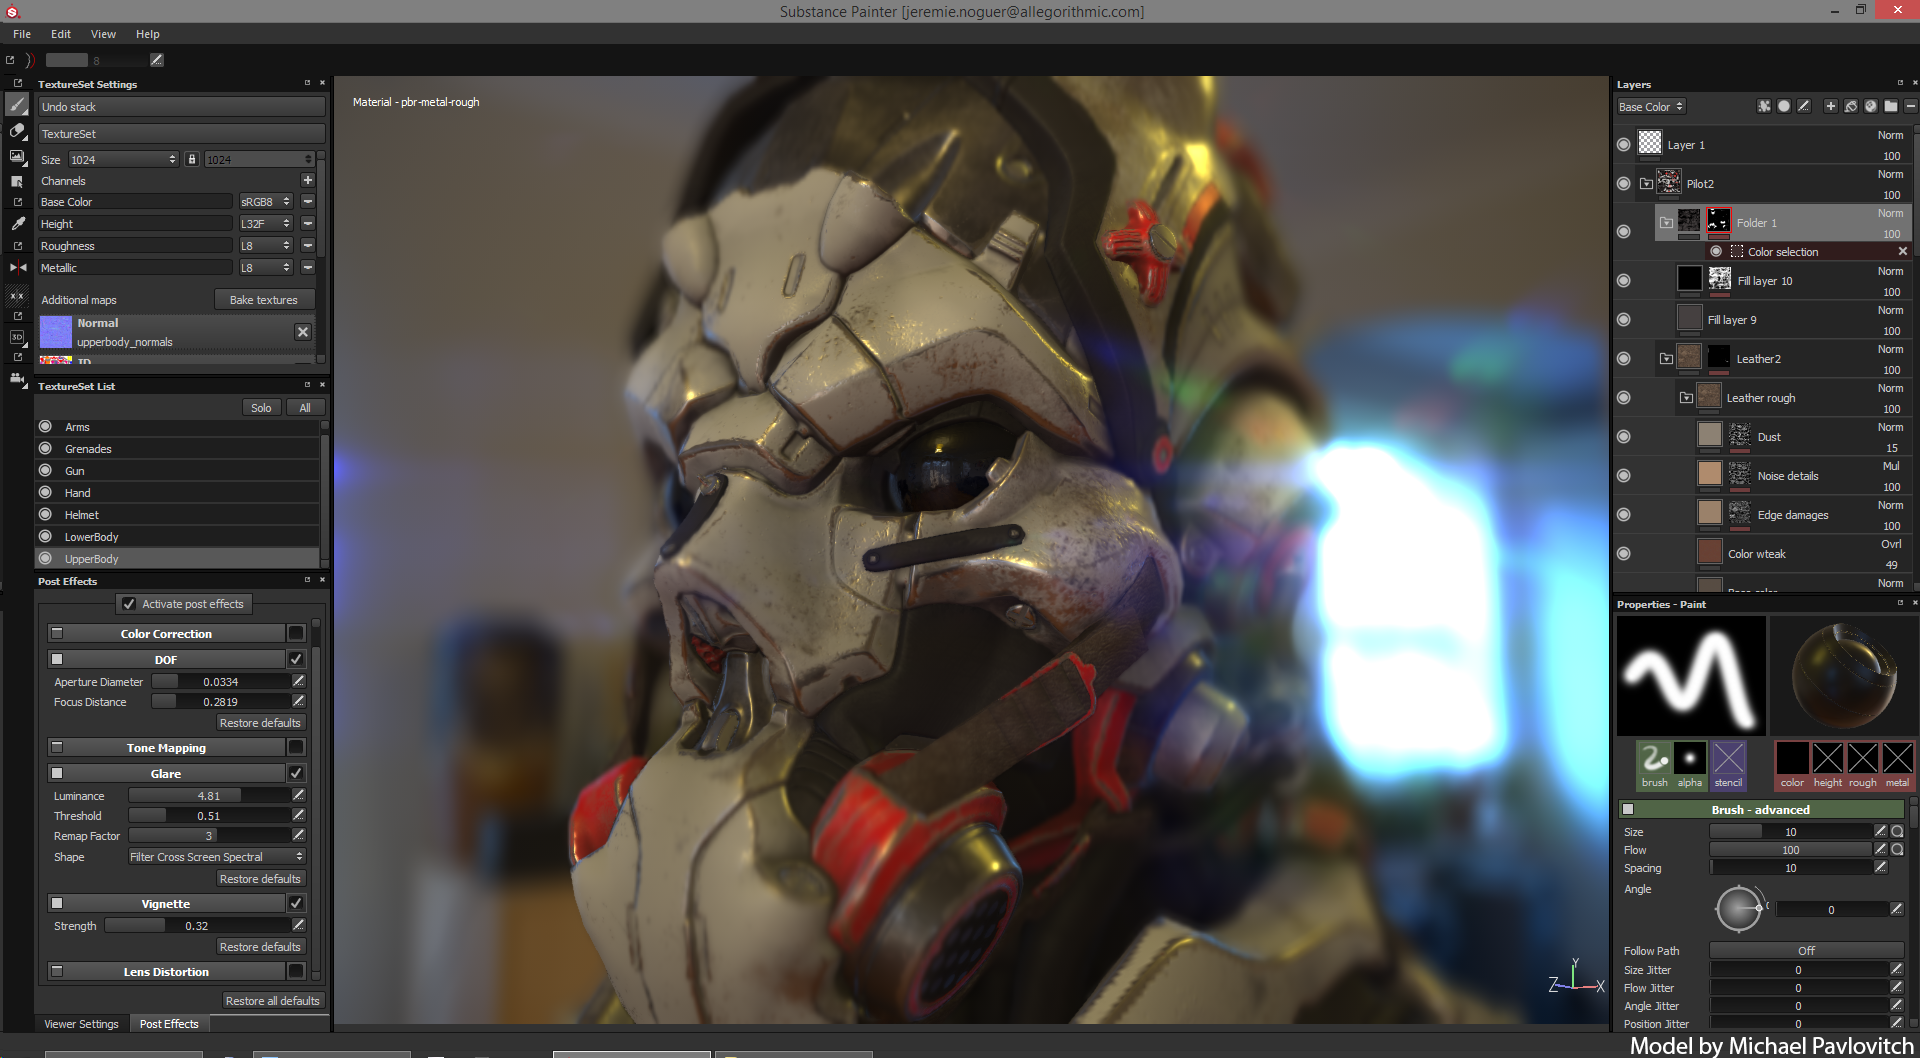
Task: Select the Projection tool in the left toolbar
Action: tap(17, 156)
